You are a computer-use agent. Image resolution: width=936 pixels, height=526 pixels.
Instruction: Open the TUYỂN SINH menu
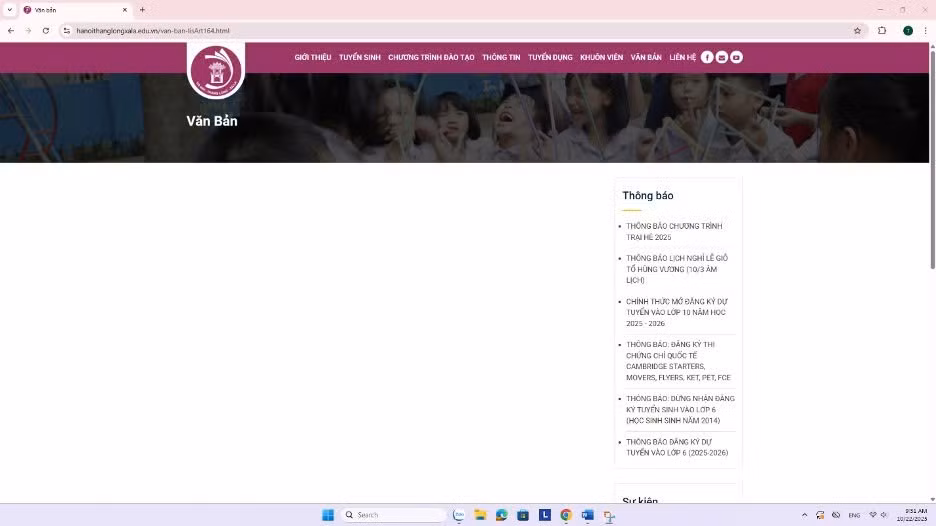point(359,57)
